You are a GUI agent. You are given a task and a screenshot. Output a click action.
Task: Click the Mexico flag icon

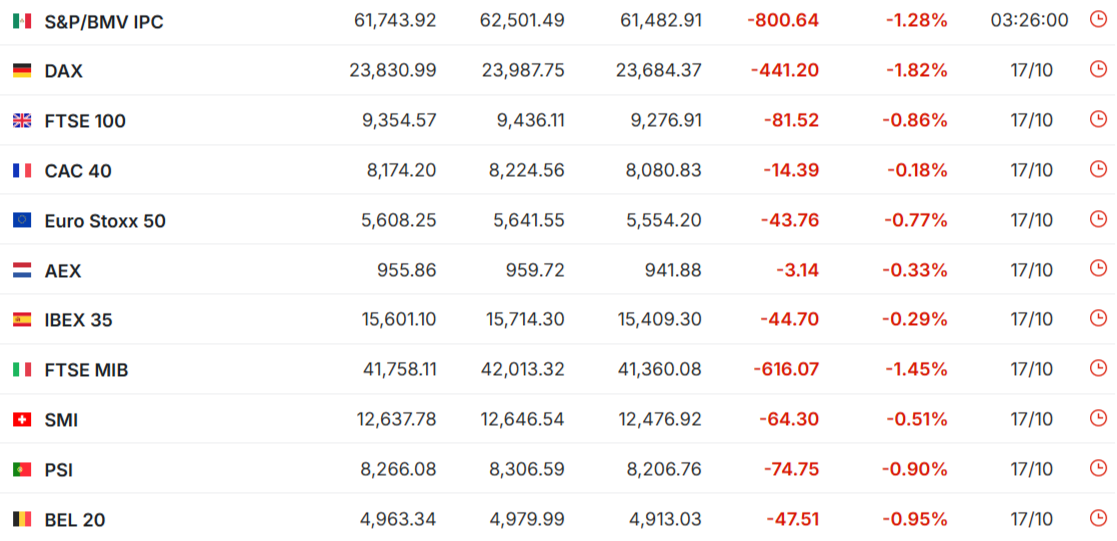[22, 21]
